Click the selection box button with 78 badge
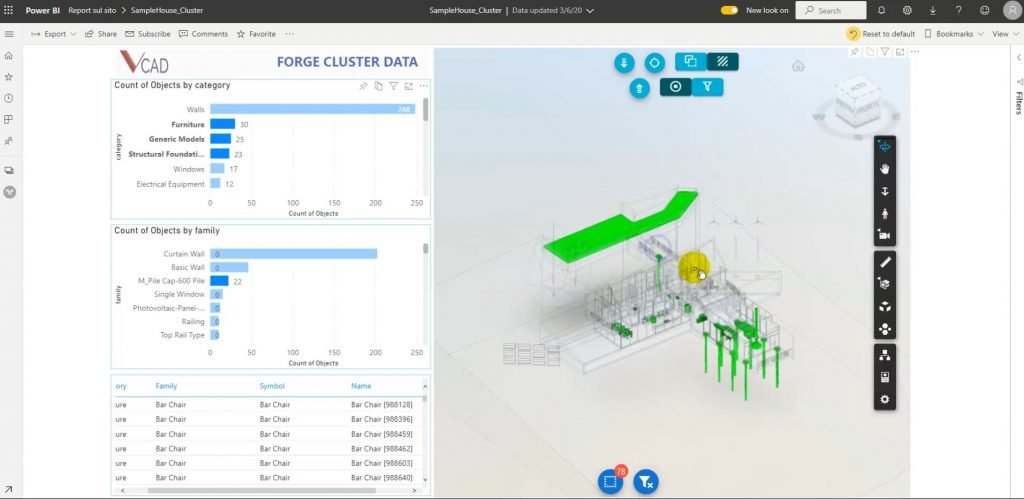1024x499 pixels. coord(611,482)
